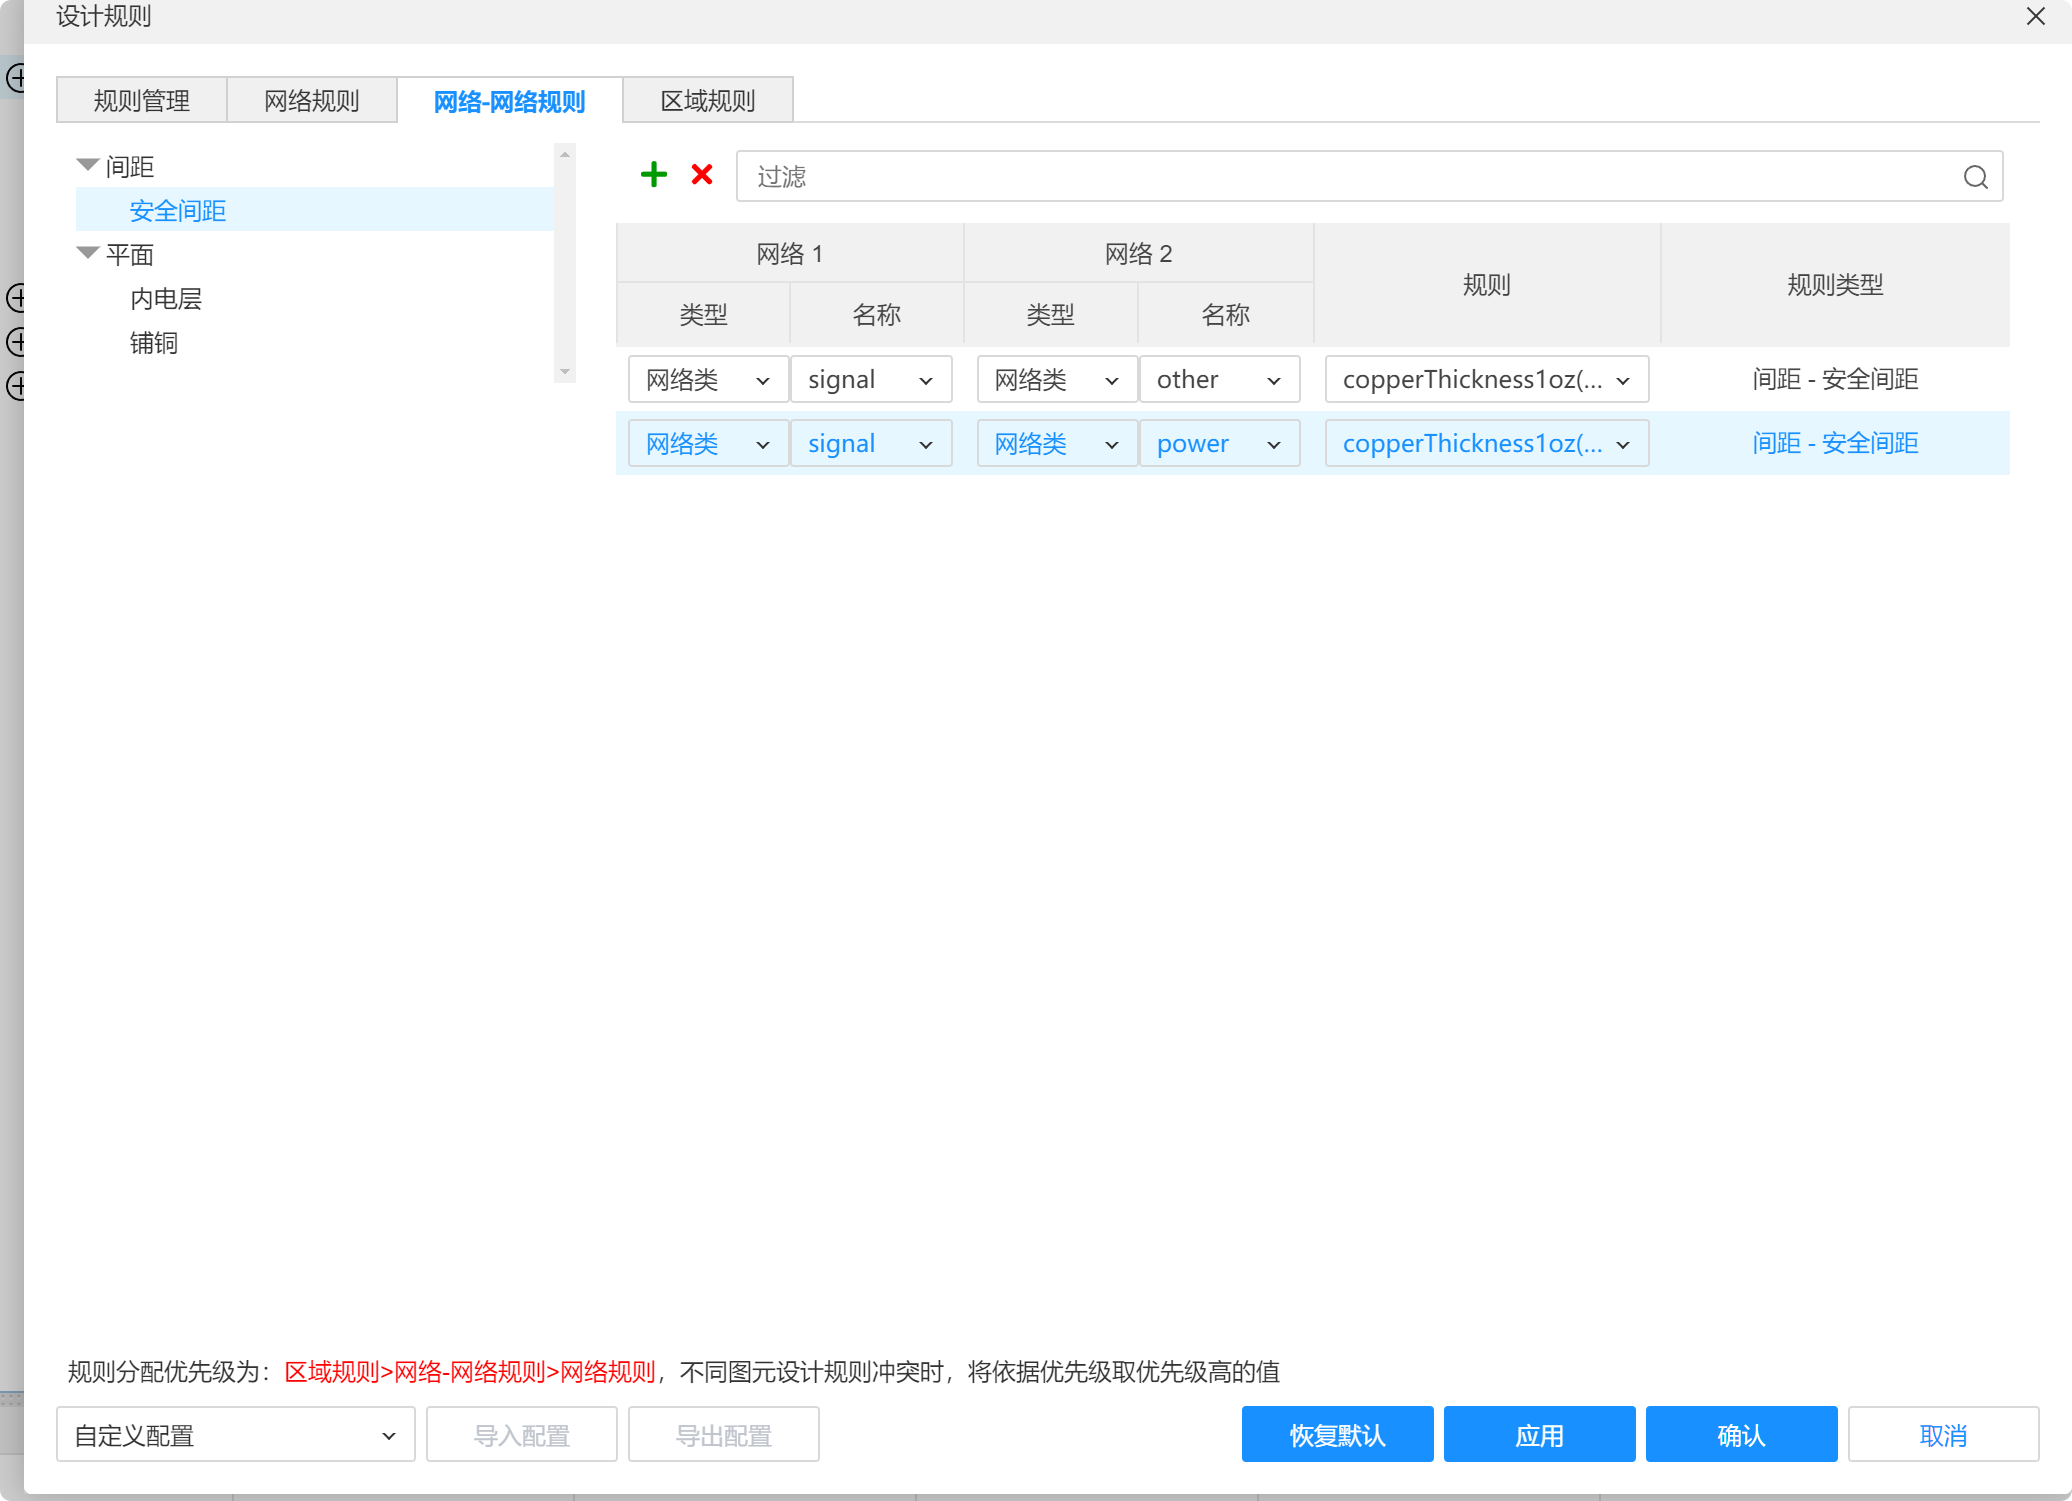Collapse the 间距 tree node
Viewport: 2072px width, 1501px height.
pyautogui.click(x=88, y=165)
